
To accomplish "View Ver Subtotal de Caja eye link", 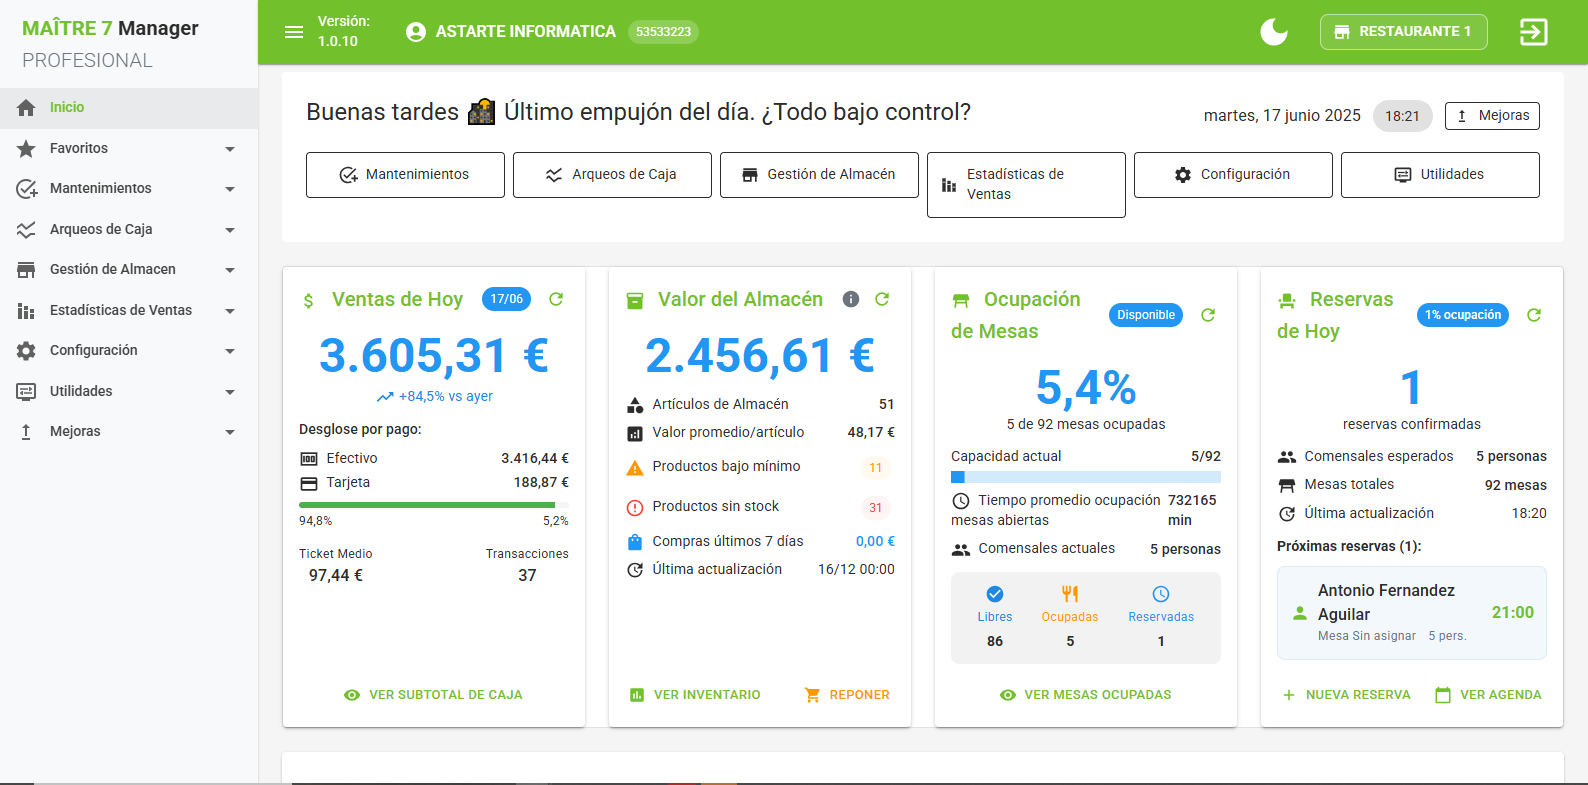I will (433, 695).
